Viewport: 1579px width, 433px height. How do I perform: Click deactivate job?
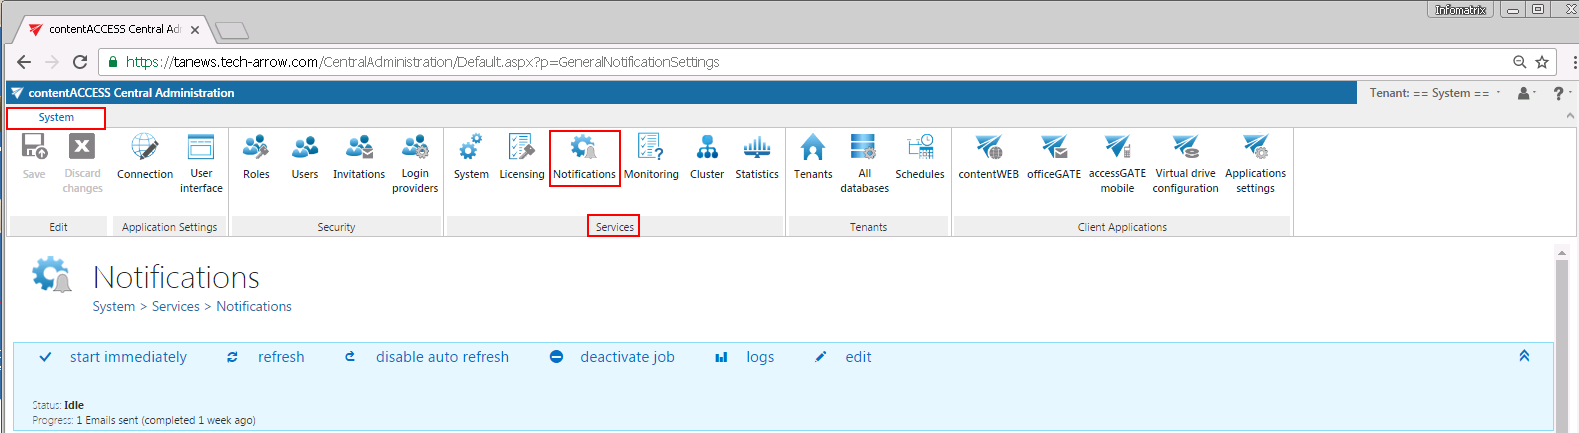tap(626, 357)
